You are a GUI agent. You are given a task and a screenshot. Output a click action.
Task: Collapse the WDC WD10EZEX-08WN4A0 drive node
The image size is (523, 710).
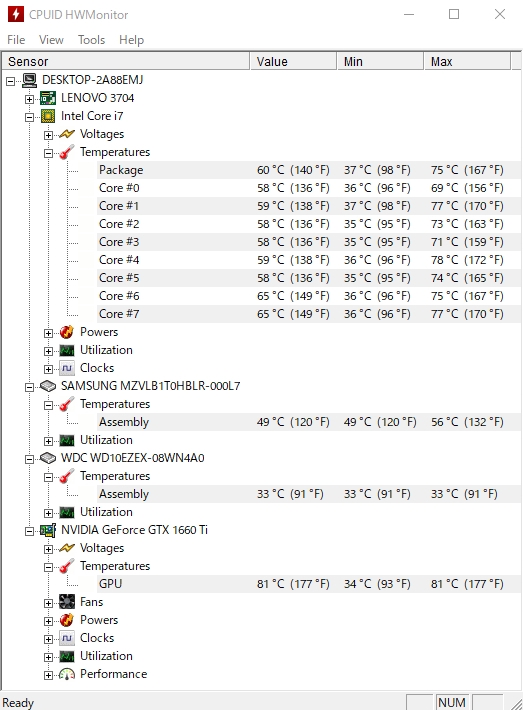[x=29, y=459]
